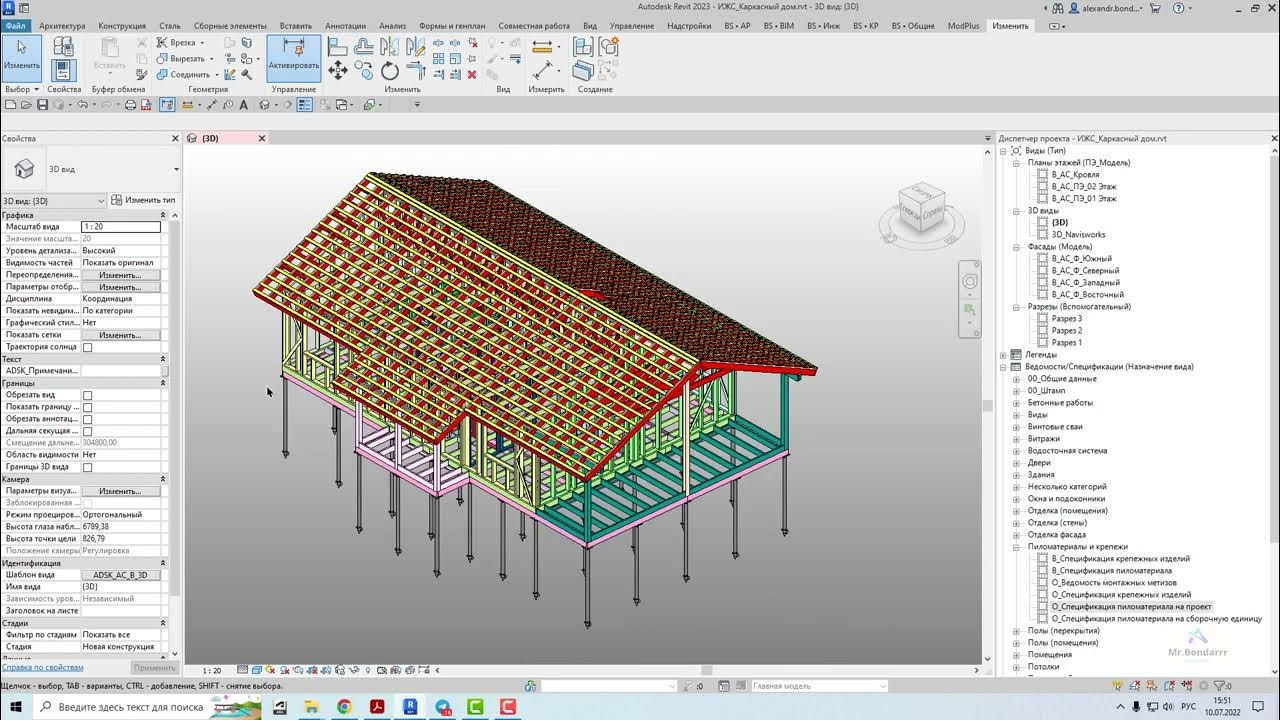Screen dimensions: 1280x720
Task: Expand the Винтовые сваи schedule group
Action: coord(1017,427)
